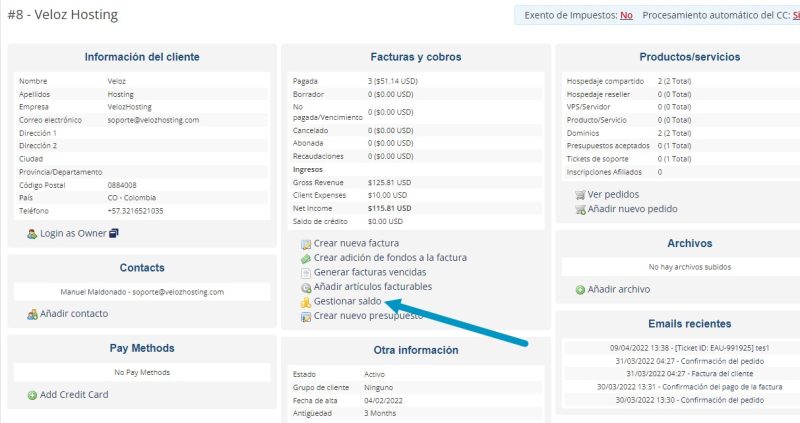Click the Crear nuevo presupuesto icon
Screen dimensions: 800x423
point(306,317)
